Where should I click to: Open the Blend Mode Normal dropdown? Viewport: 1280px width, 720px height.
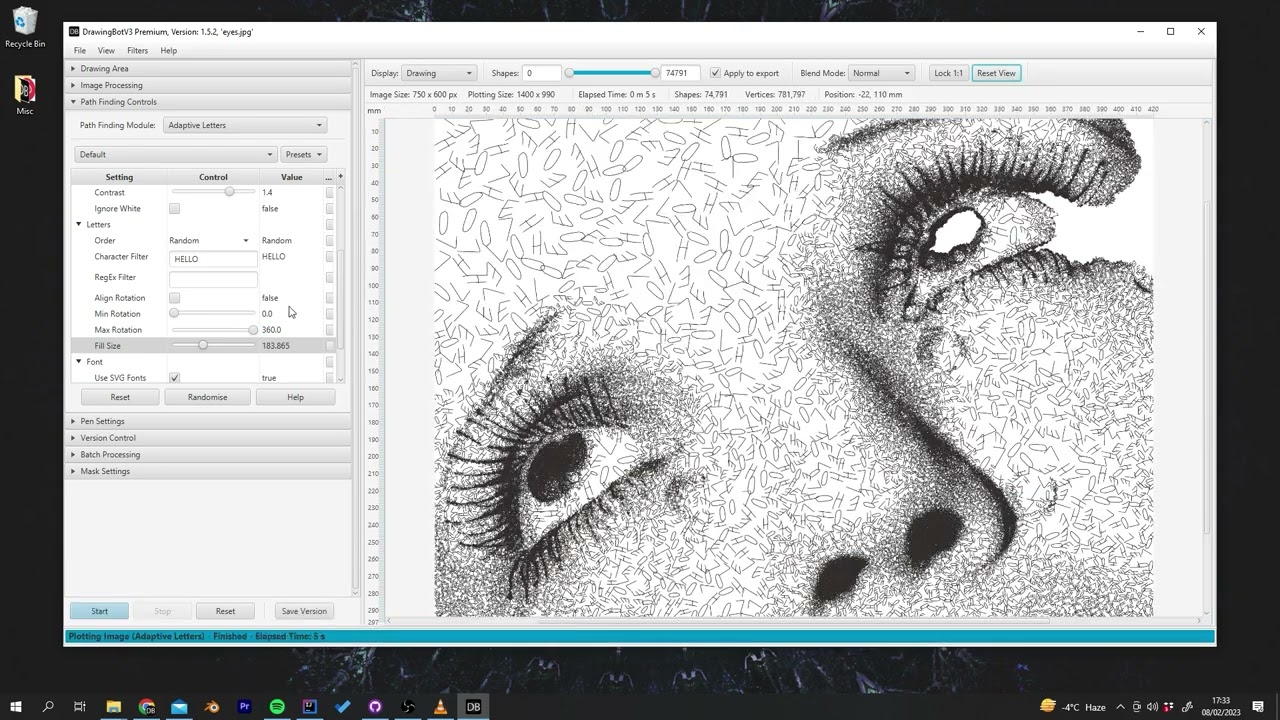coord(881,73)
